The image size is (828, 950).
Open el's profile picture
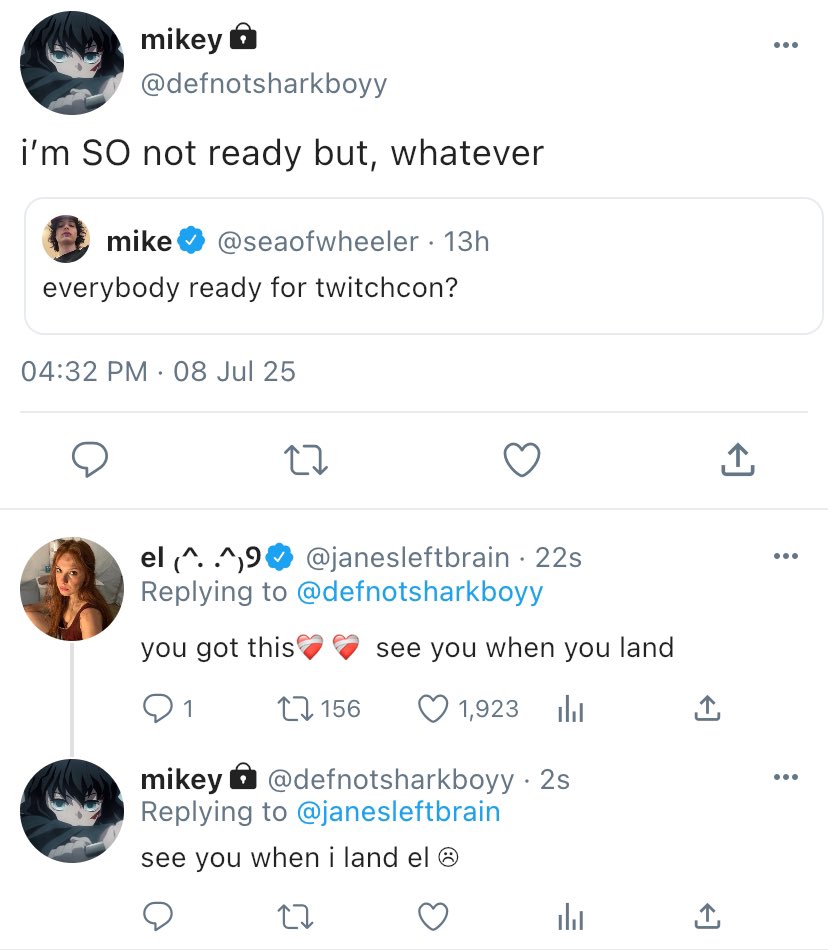(x=71, y=589)
